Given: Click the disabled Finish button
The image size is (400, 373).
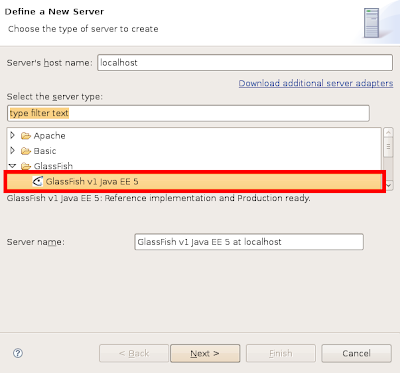Looking at the screenshot, I should (281, 353).
